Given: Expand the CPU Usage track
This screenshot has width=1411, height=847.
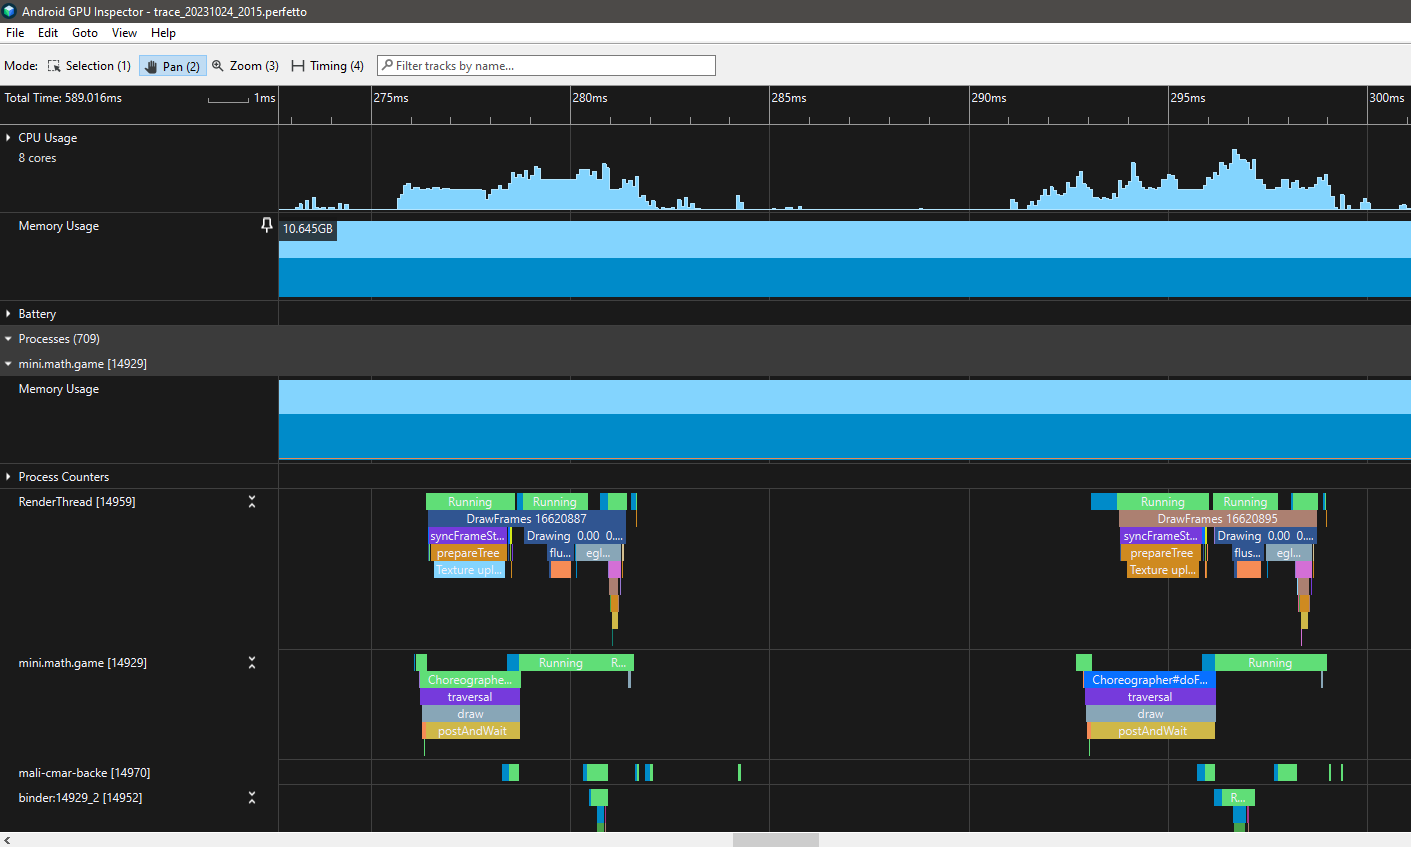Looking at the screenshot, I should 8,138.
